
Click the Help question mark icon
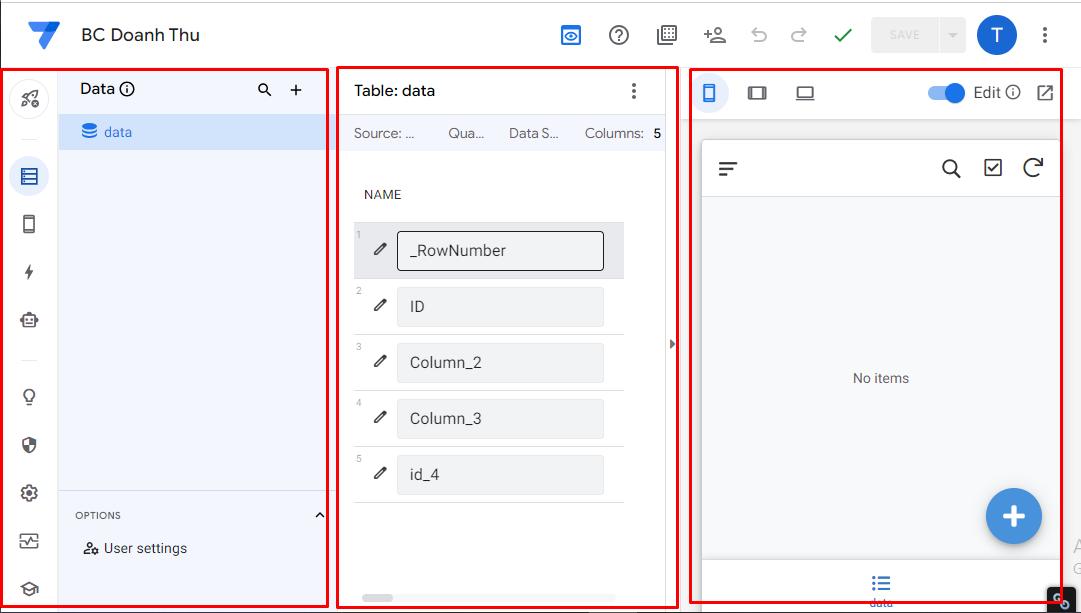tap(618, 34)
